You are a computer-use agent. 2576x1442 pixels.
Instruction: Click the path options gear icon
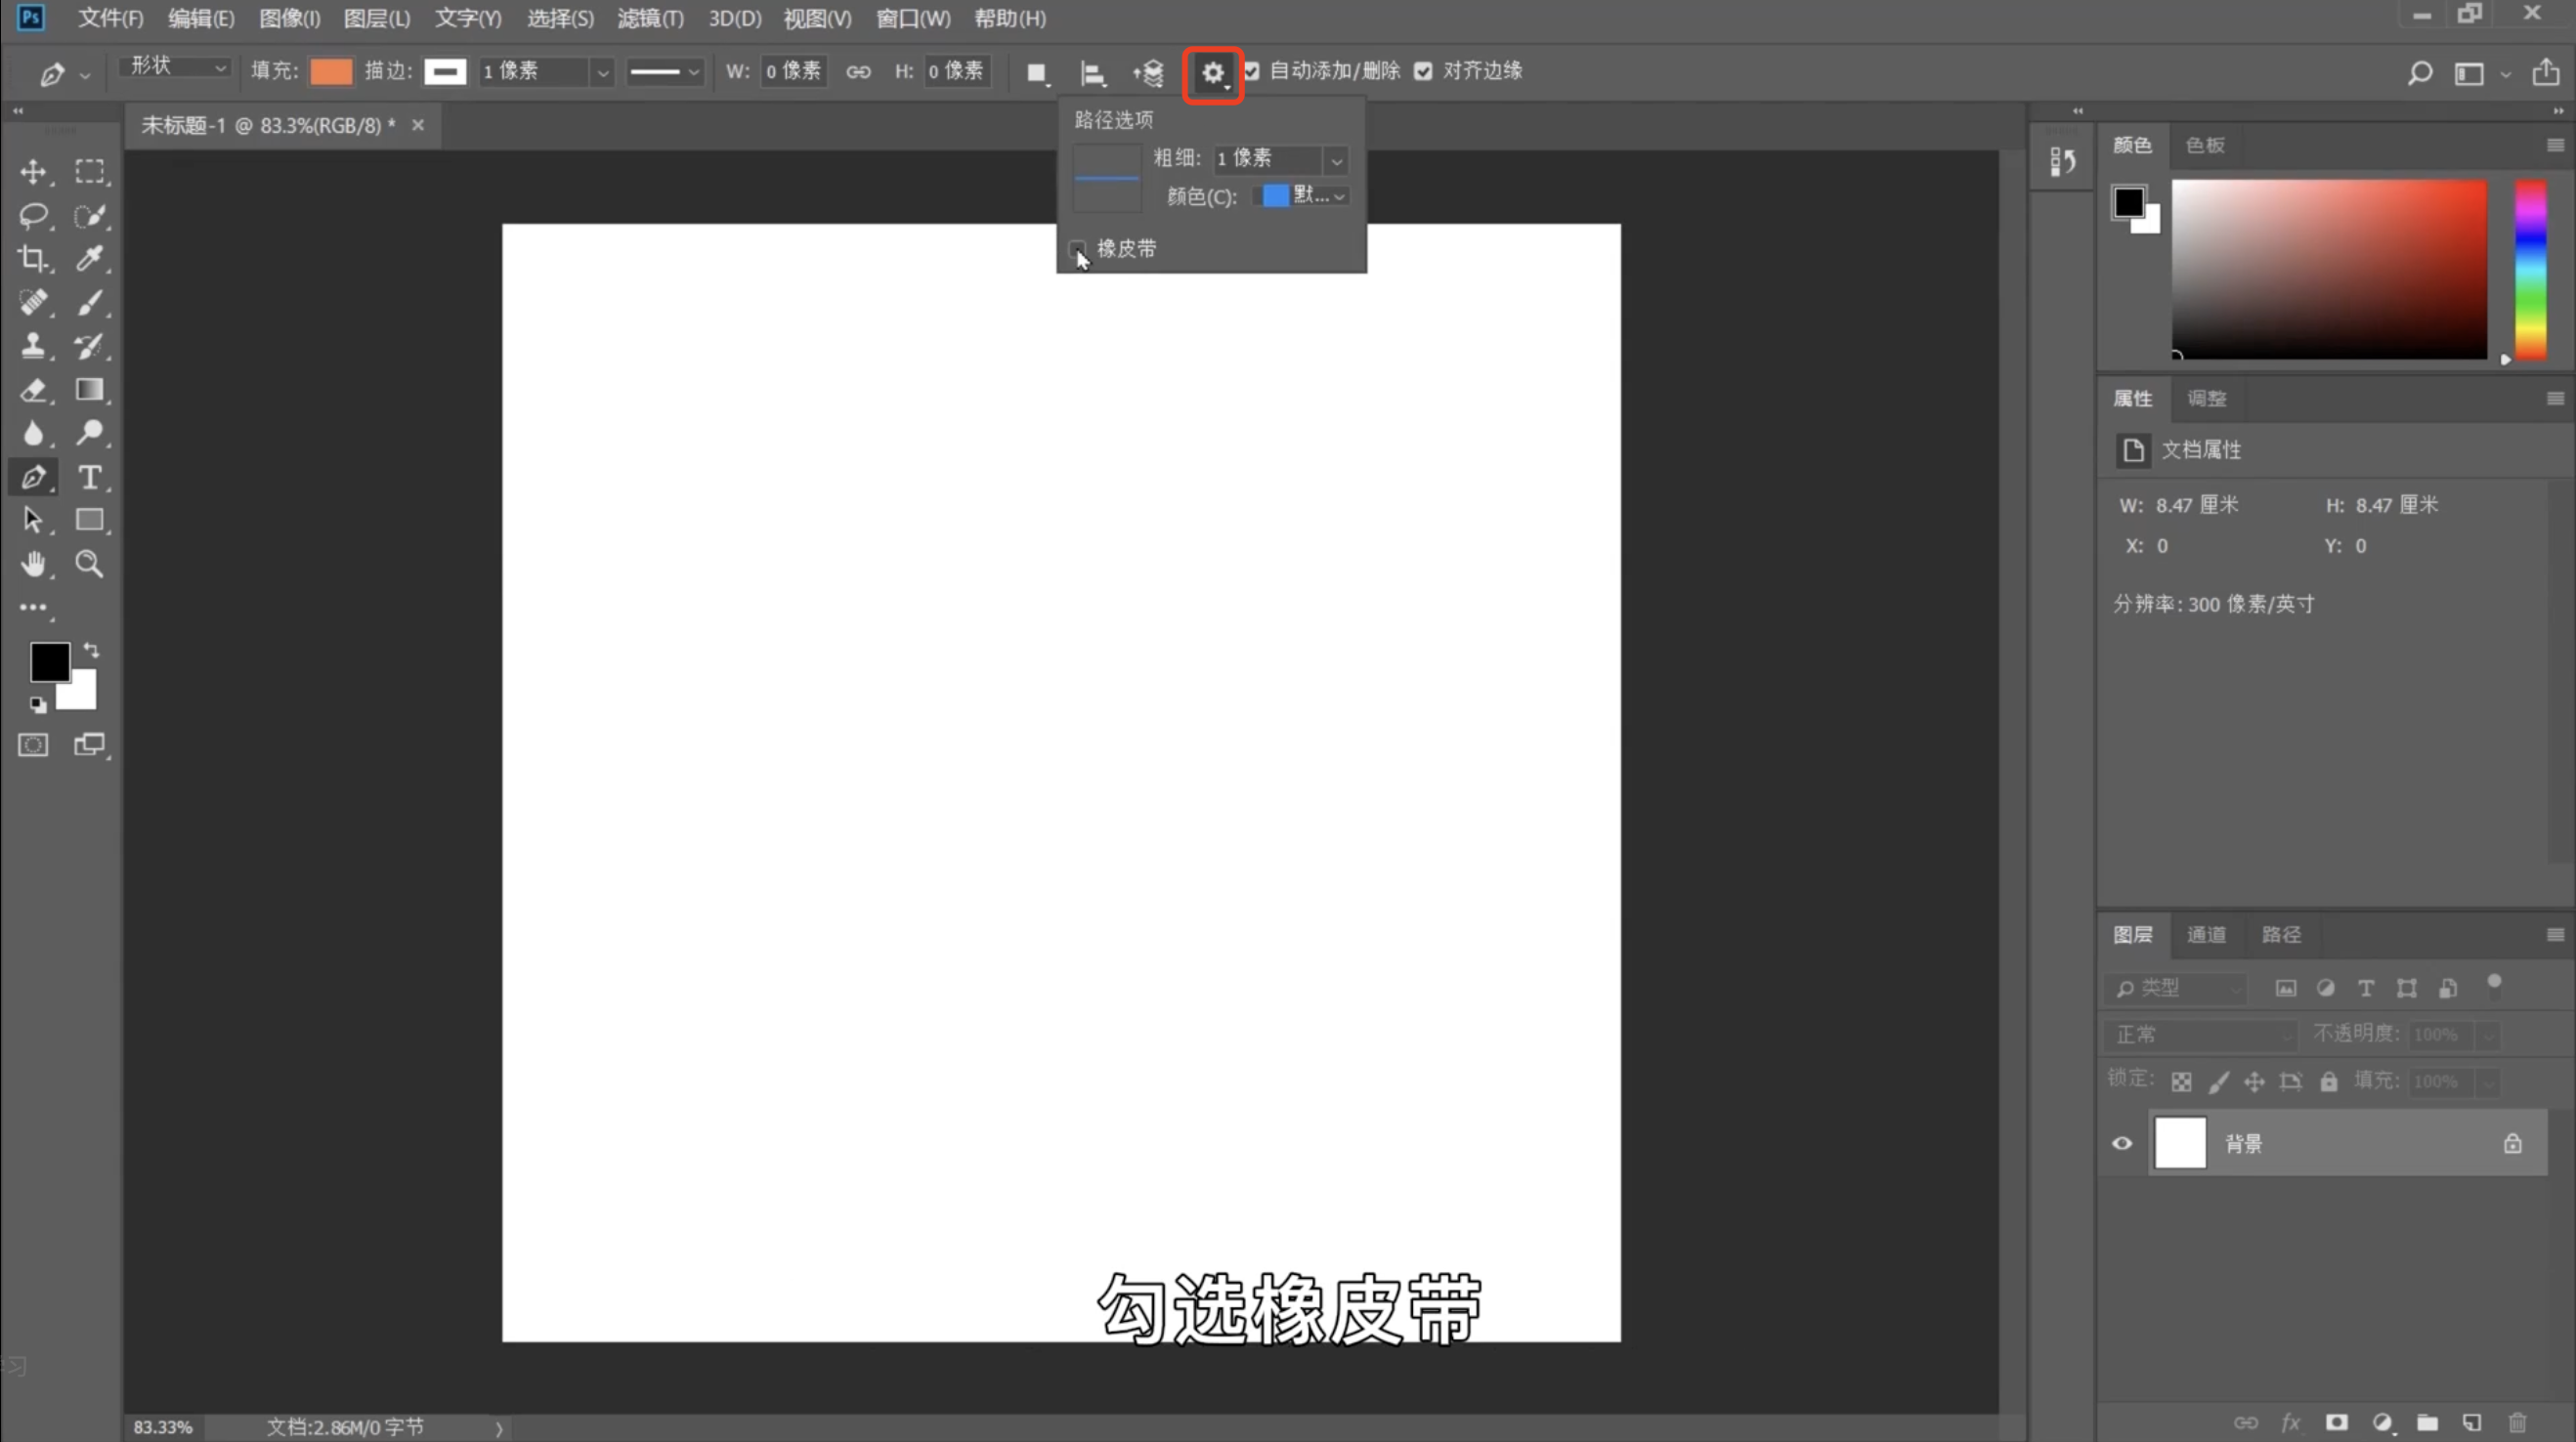click(x=1212, y=73)
